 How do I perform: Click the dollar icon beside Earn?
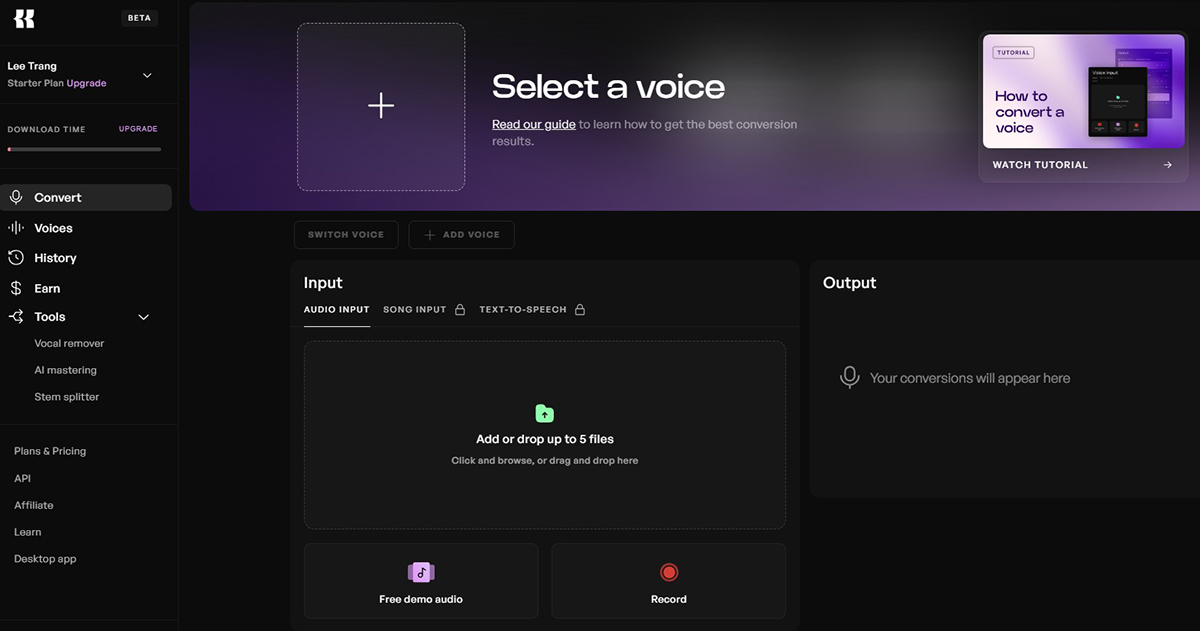tap(16, 288)
